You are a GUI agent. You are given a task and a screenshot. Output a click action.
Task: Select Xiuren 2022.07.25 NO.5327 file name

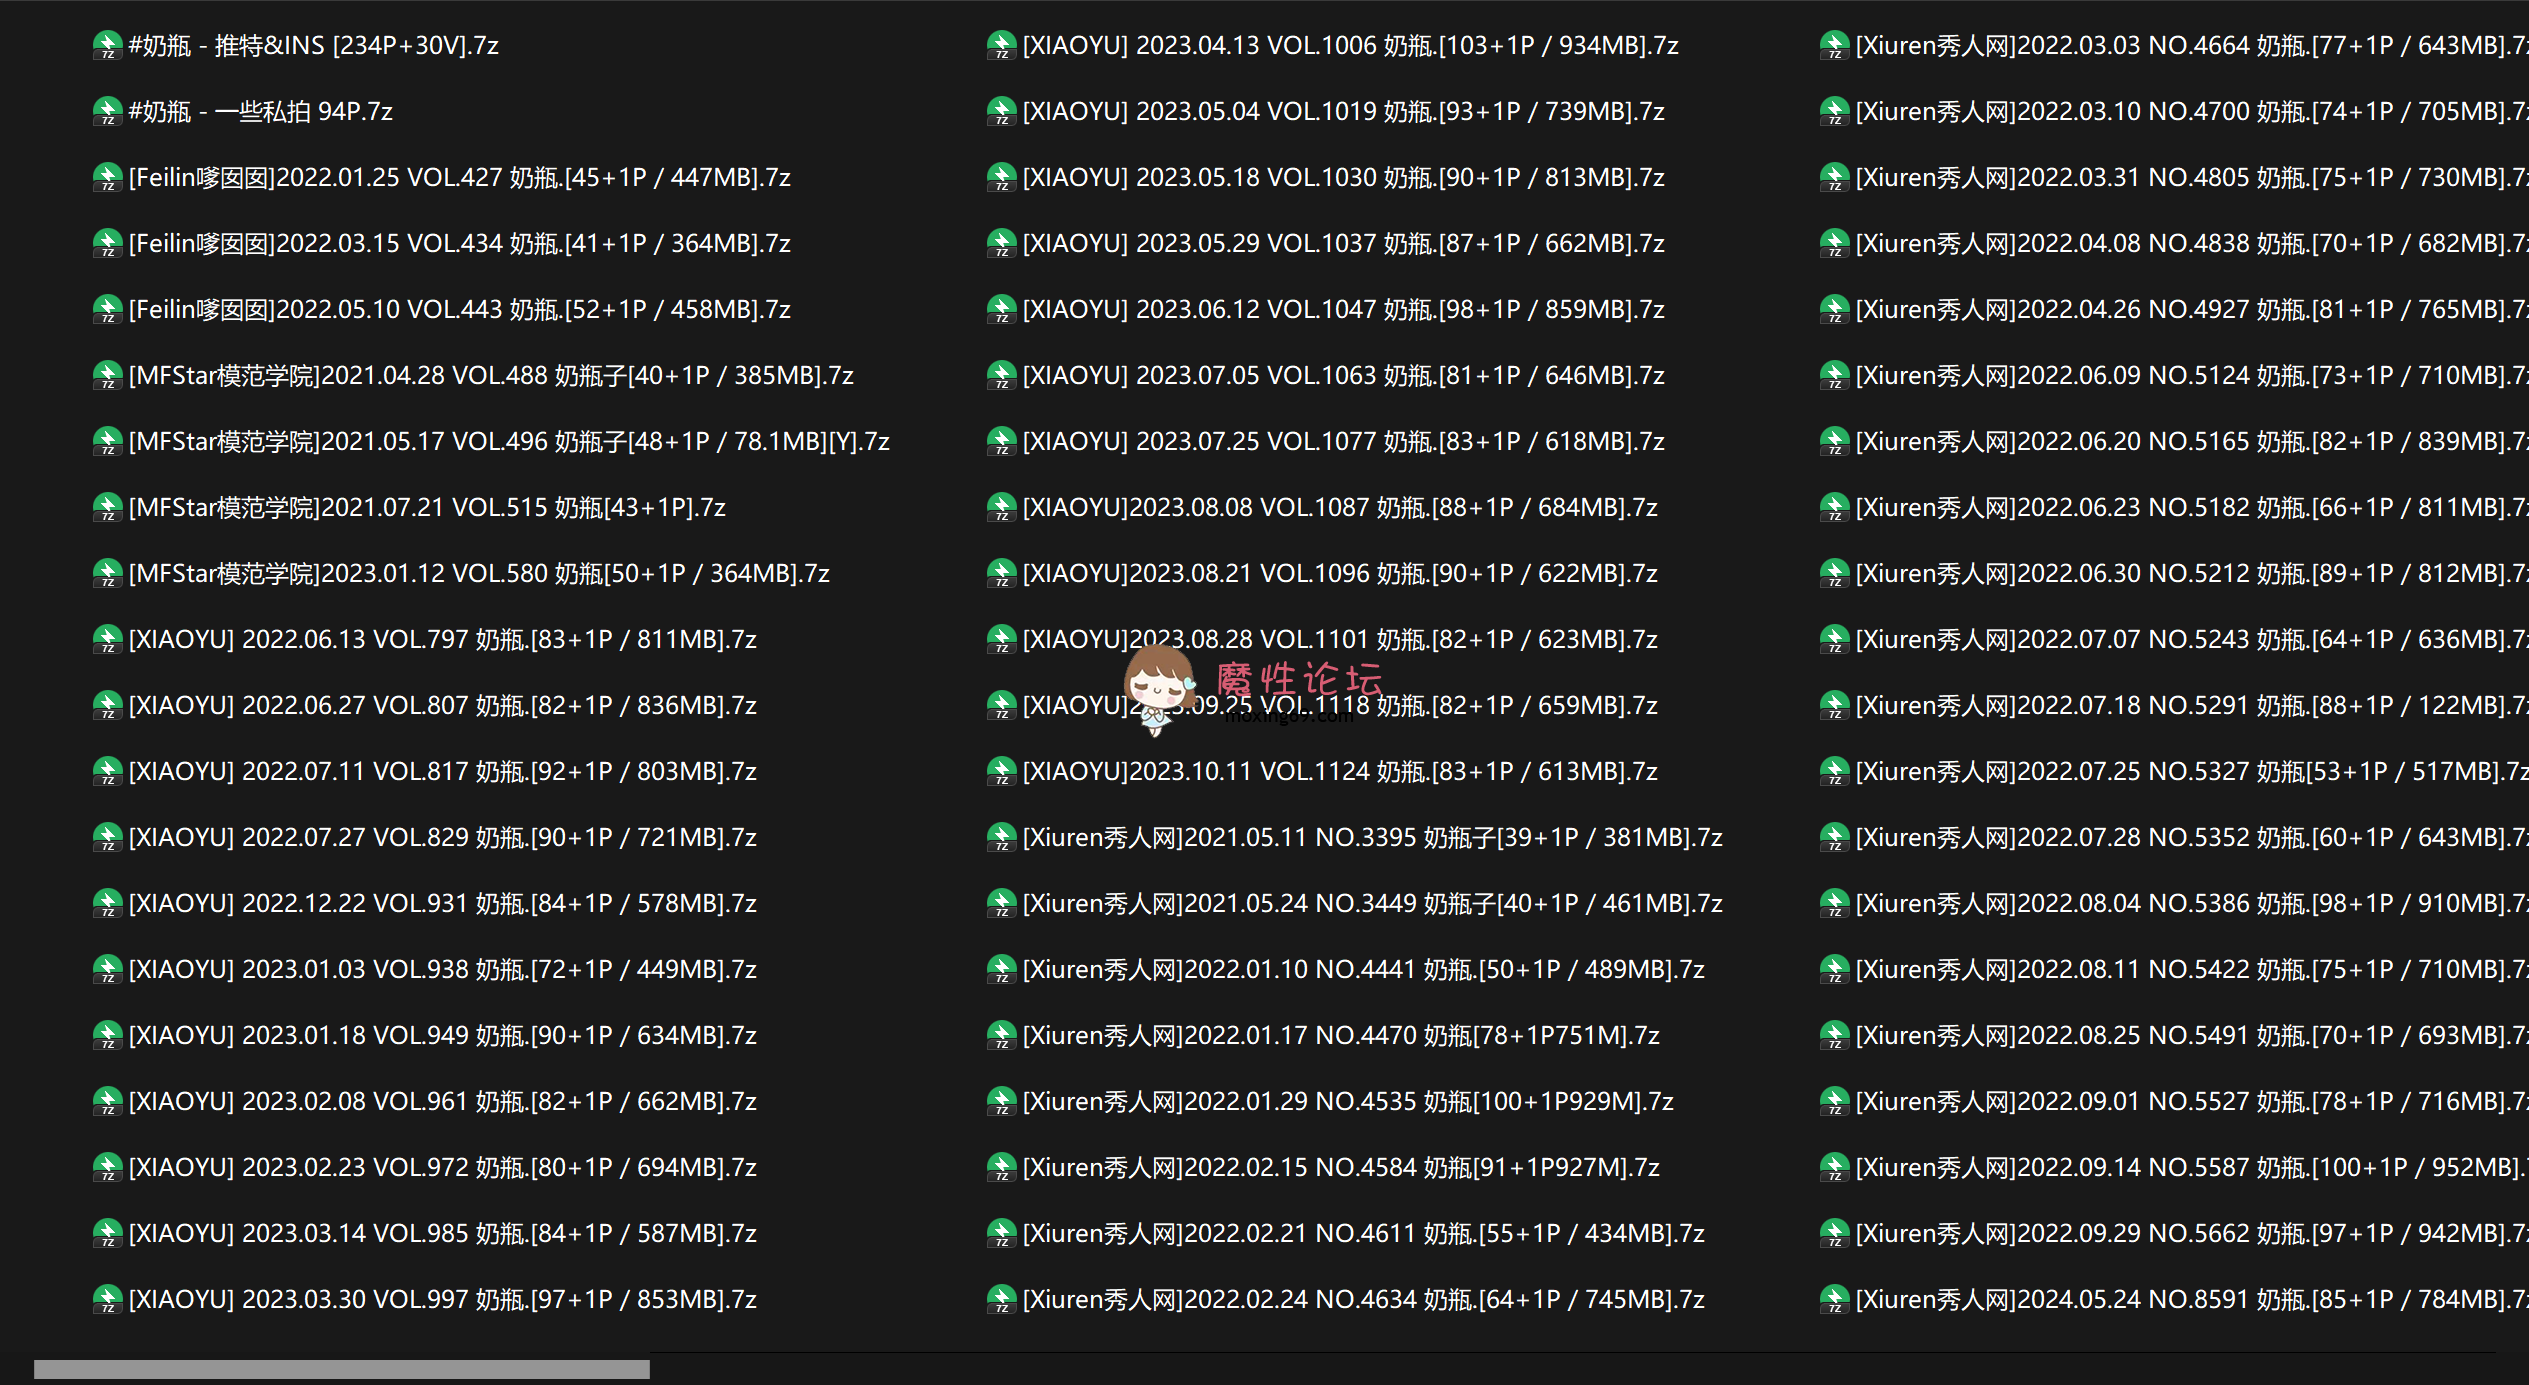click(x=2190, y=772)
